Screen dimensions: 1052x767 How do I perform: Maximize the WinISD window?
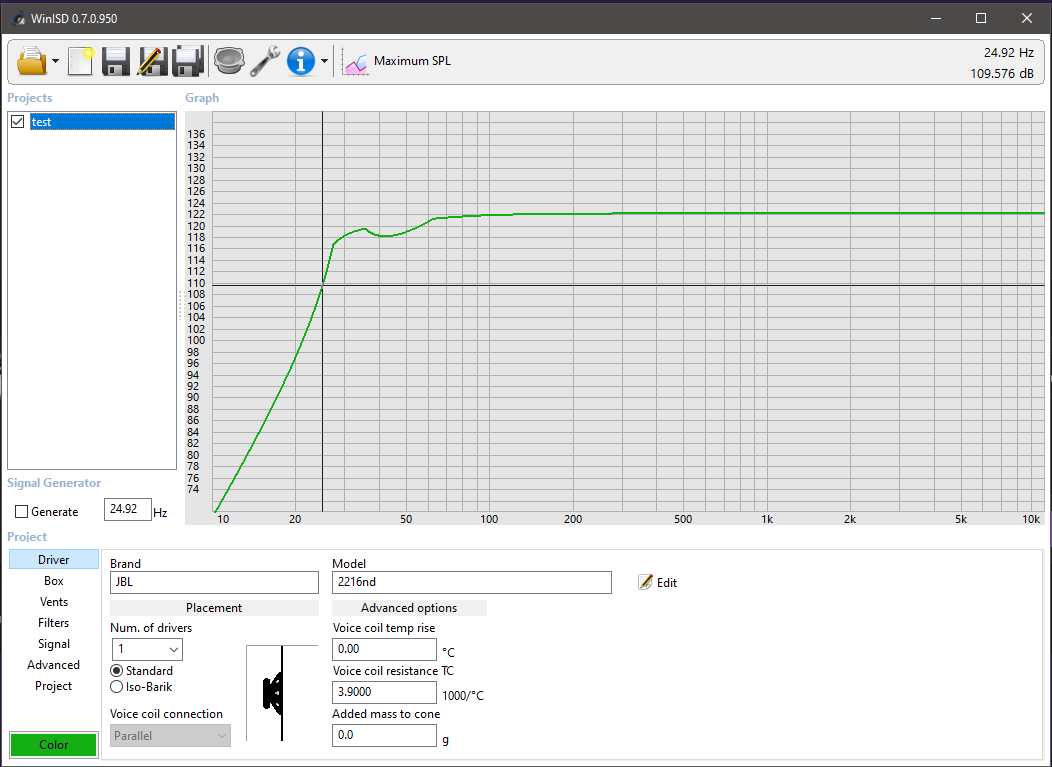pos(981,18)
